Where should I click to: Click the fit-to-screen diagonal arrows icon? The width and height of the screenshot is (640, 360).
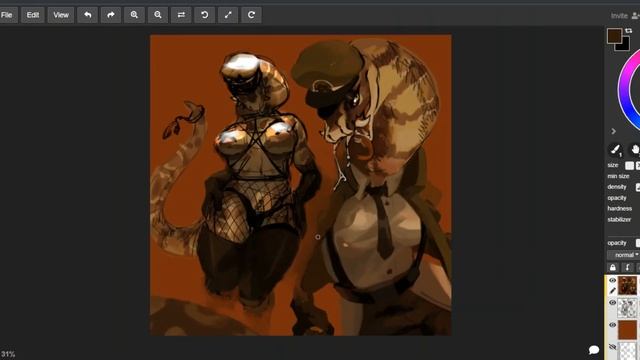[228, 15]
